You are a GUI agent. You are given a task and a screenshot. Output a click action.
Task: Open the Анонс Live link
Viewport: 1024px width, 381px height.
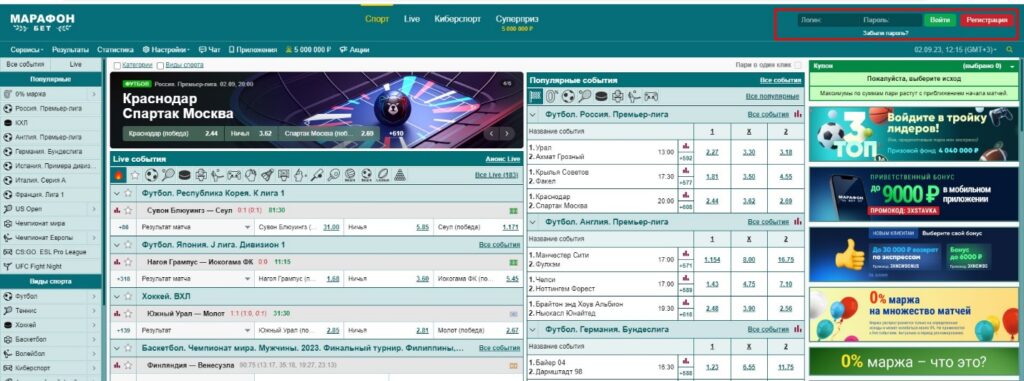503,159
